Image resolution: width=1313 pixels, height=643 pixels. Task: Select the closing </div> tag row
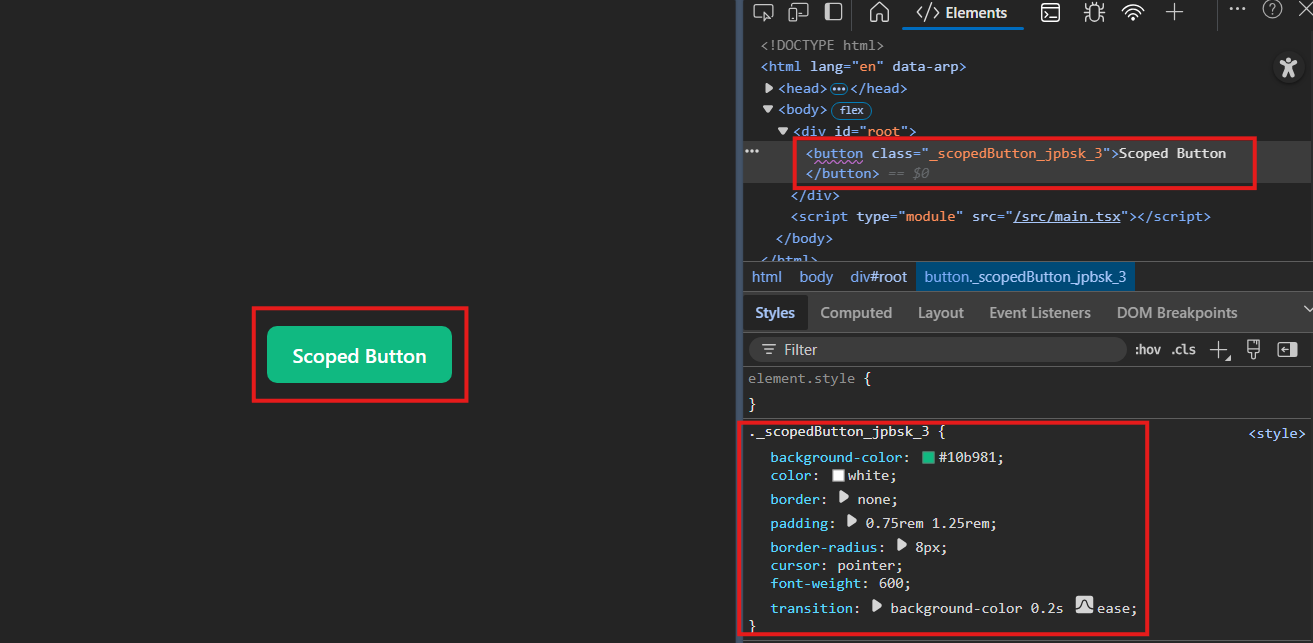pos(815,195)
